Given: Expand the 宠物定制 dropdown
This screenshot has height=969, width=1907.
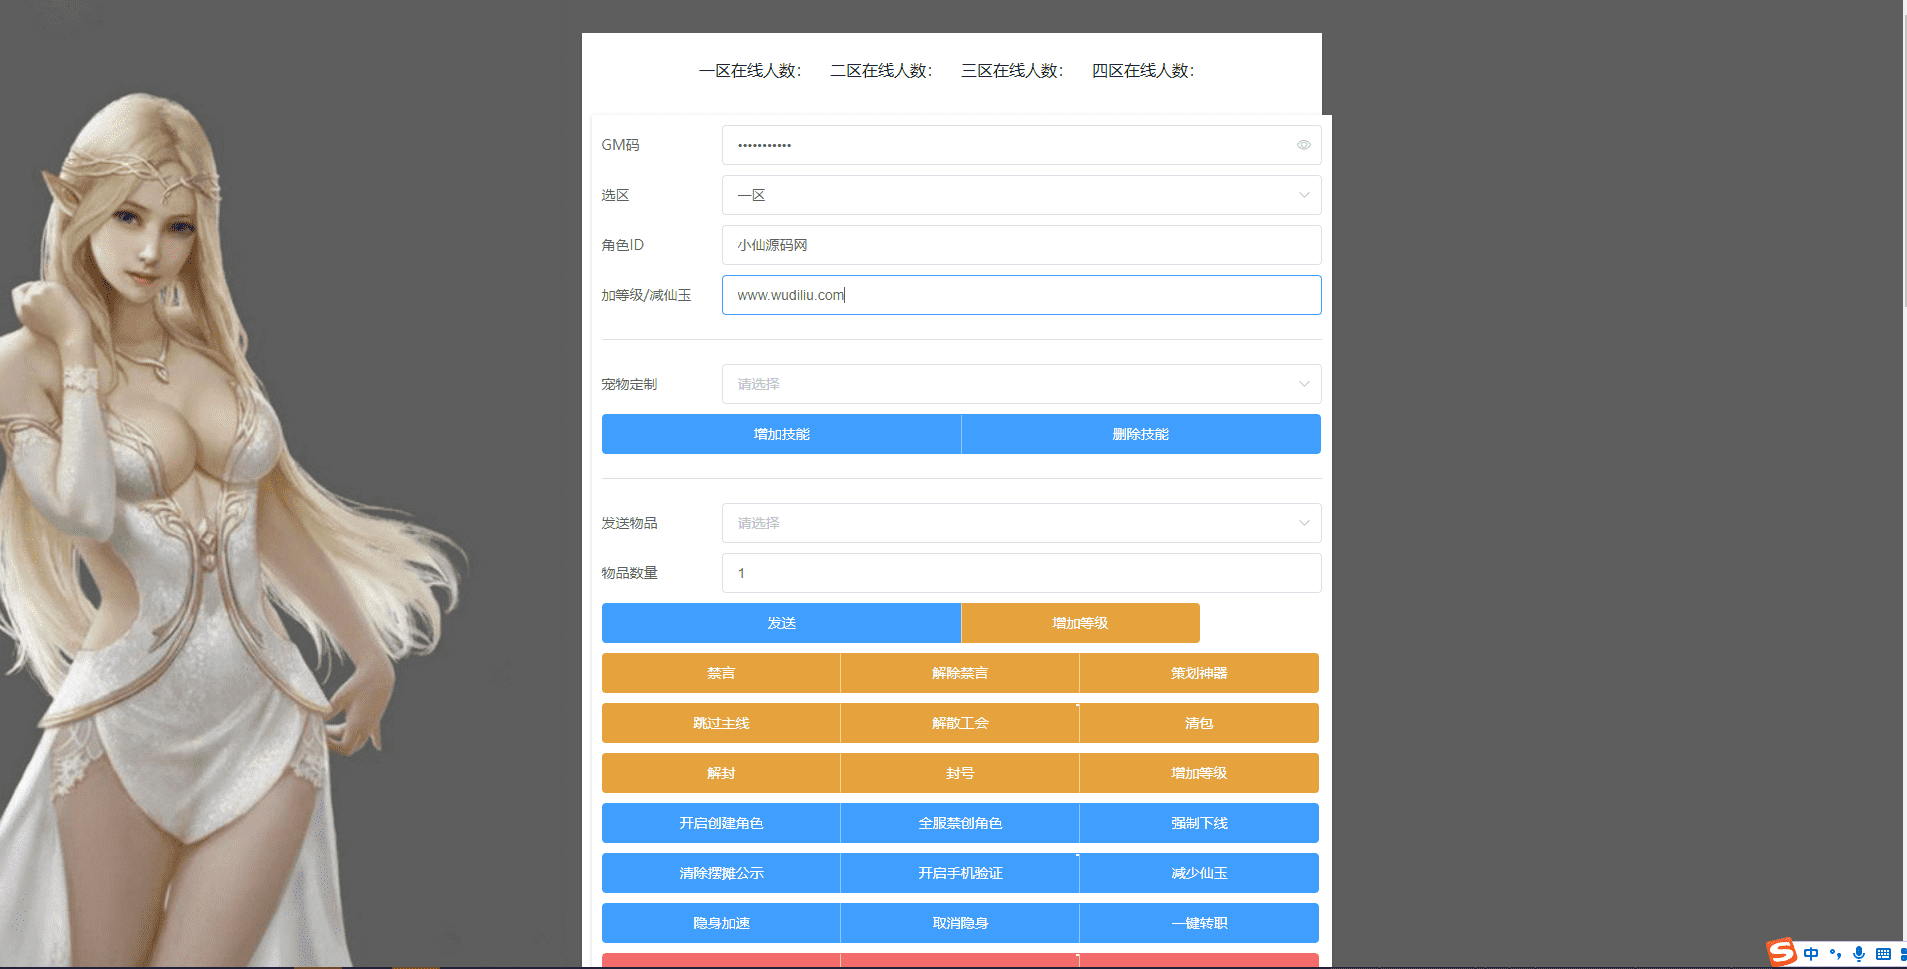Looking at the screenshot, I should [x=1021, y=384].
